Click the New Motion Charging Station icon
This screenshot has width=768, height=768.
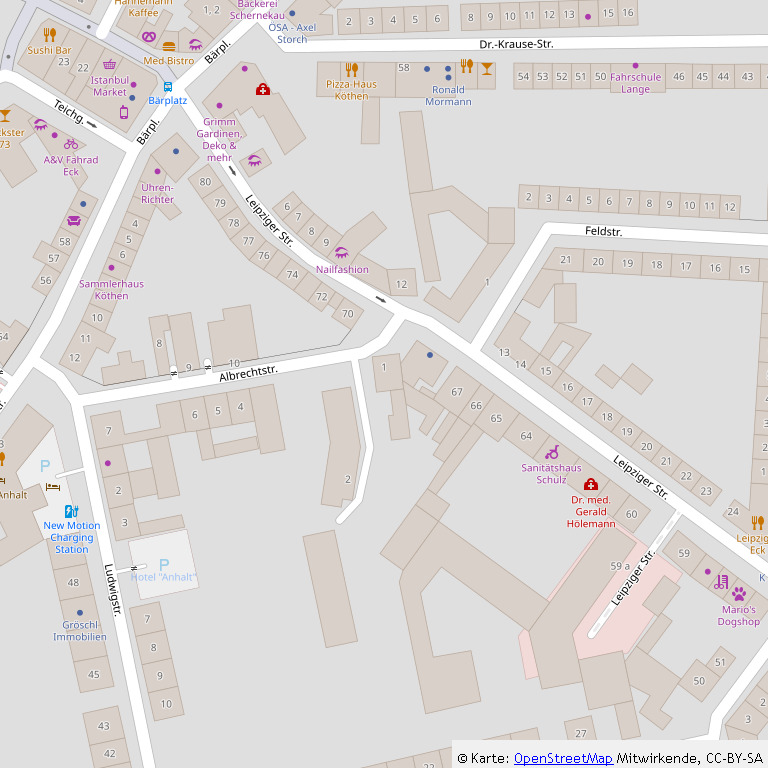[72, 511]
